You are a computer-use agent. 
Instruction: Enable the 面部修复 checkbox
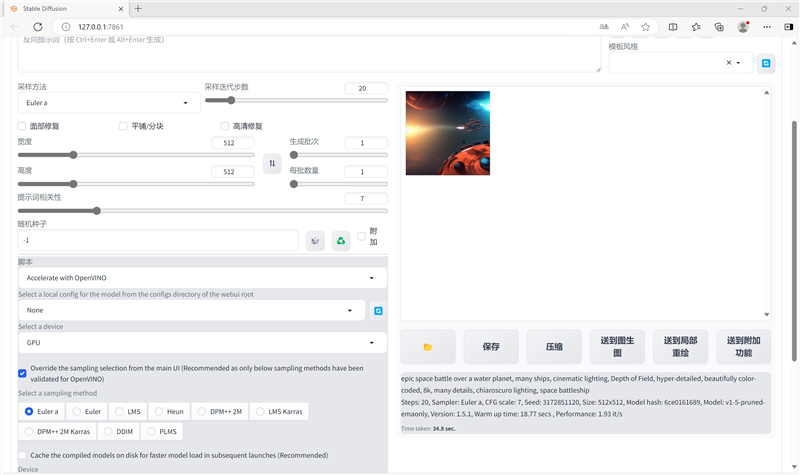(21, 126)
